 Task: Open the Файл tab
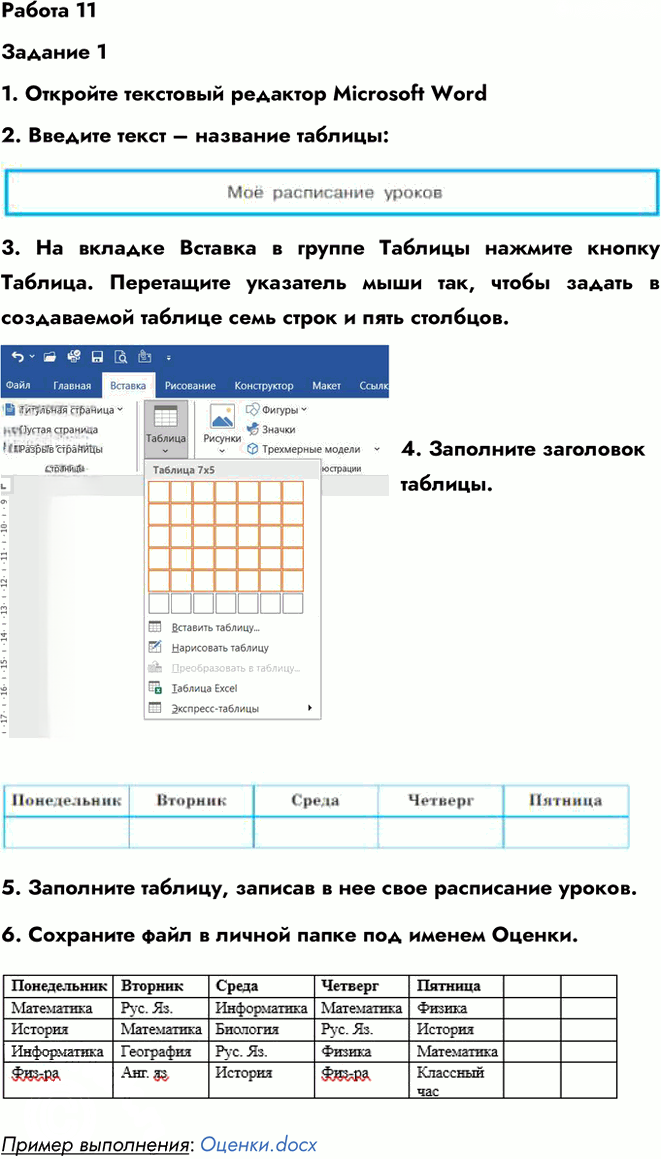click(18, 386)
